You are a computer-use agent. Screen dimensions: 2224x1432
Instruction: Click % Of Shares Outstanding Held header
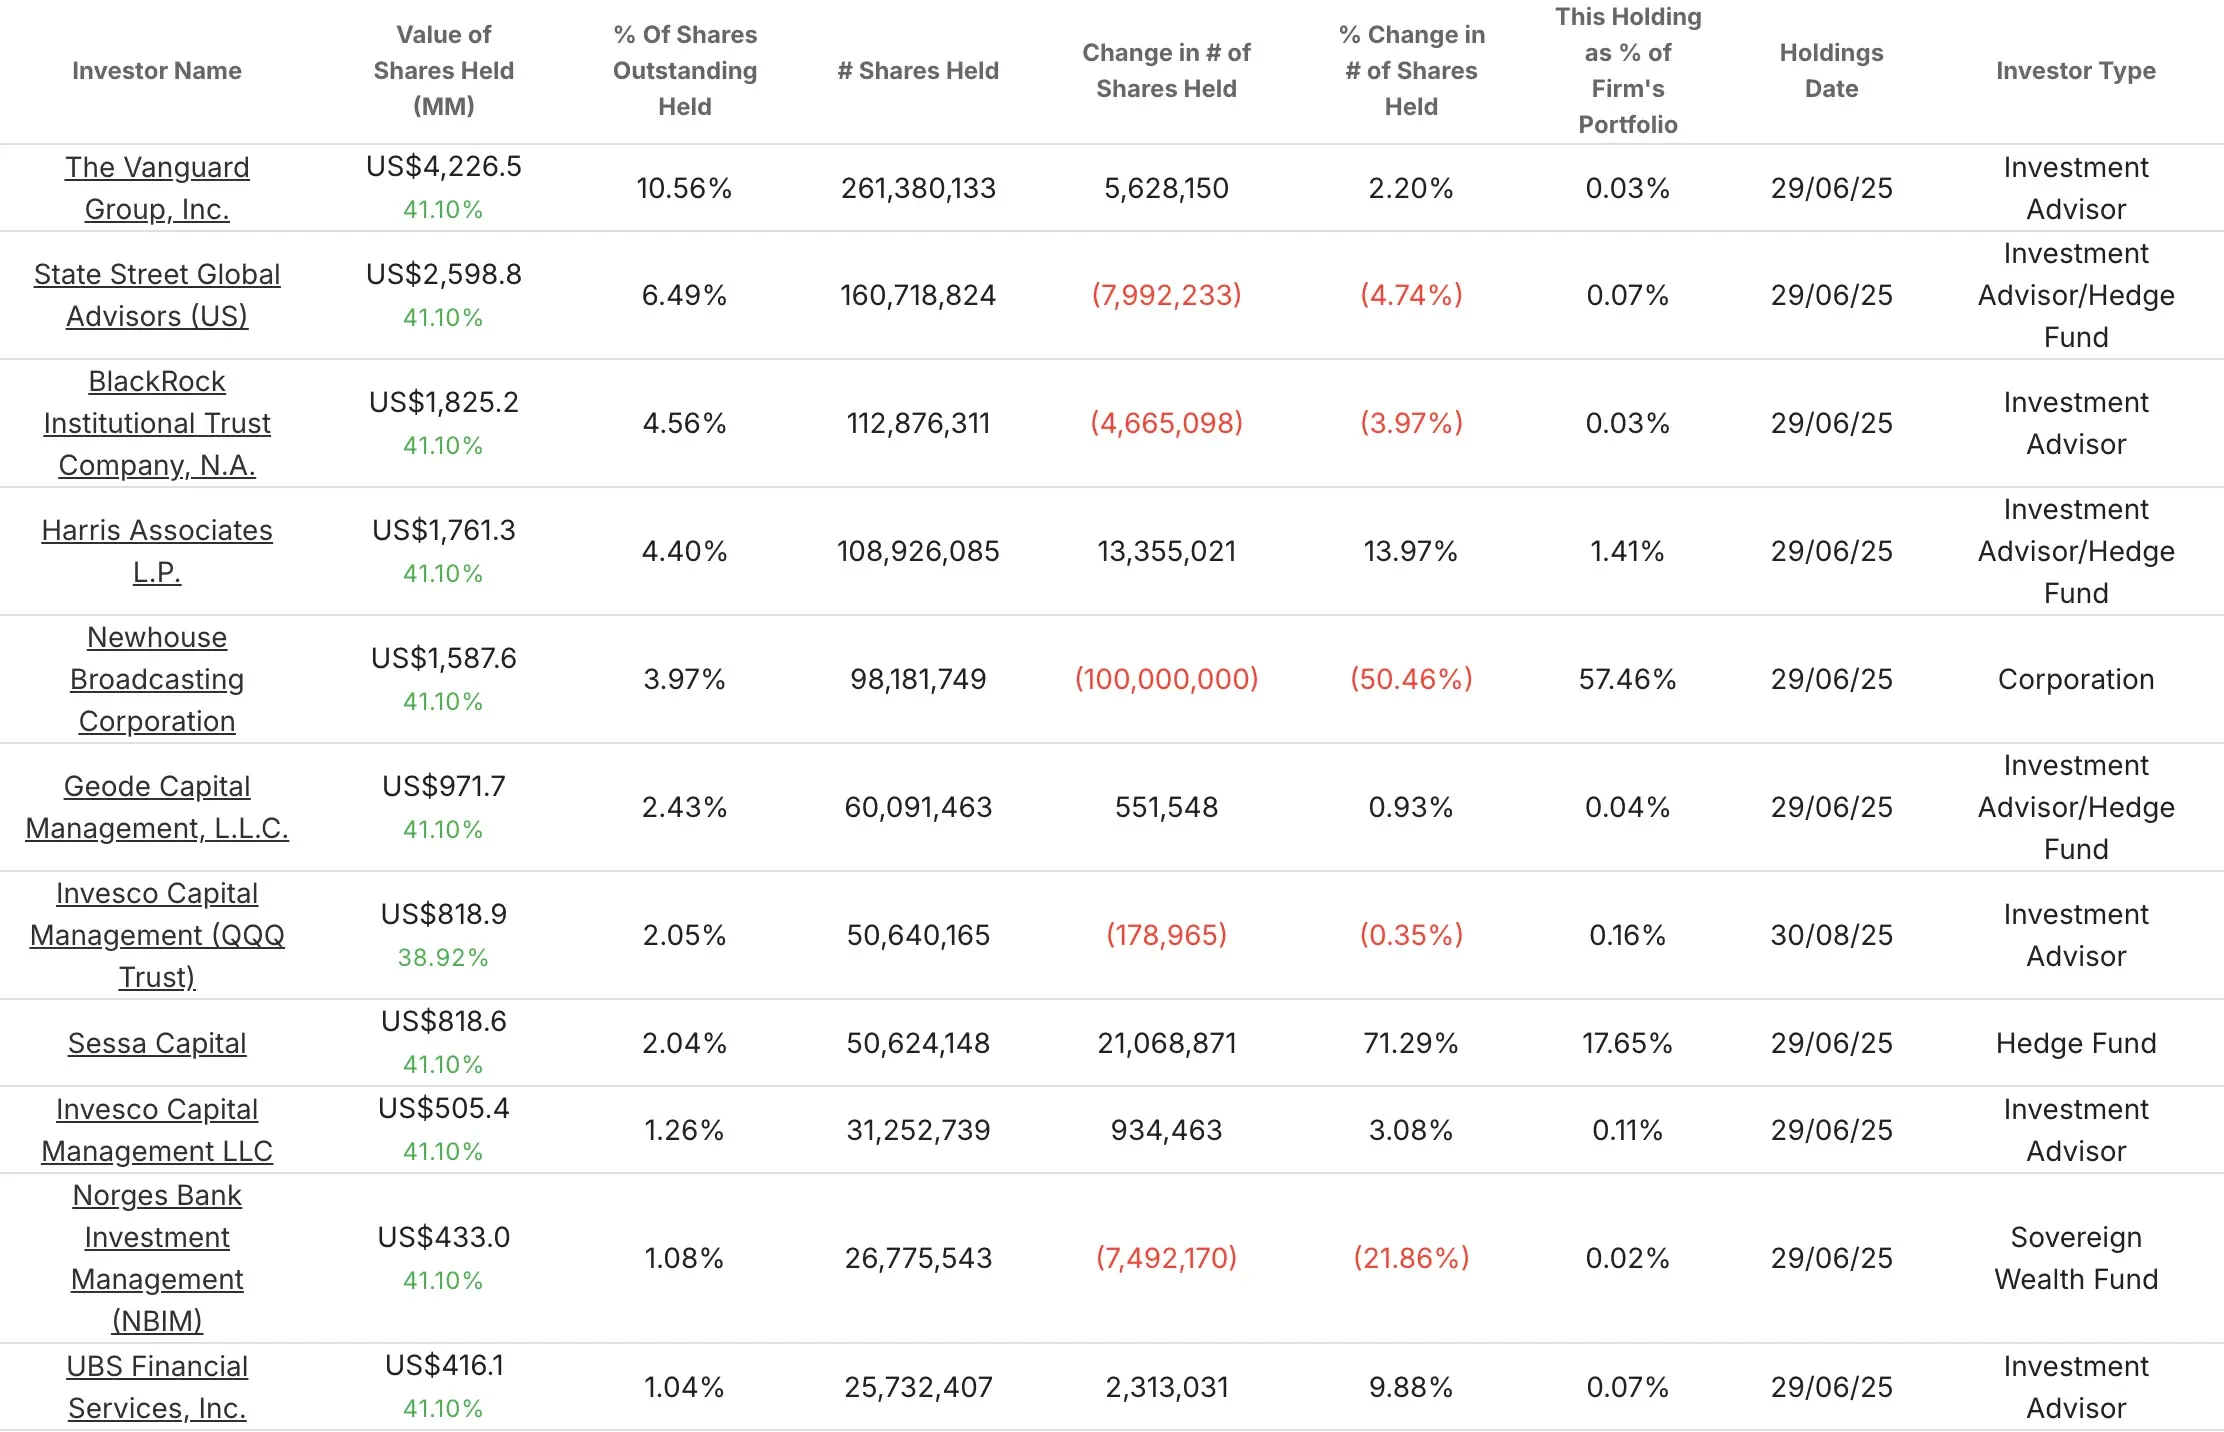coord(685,71)
